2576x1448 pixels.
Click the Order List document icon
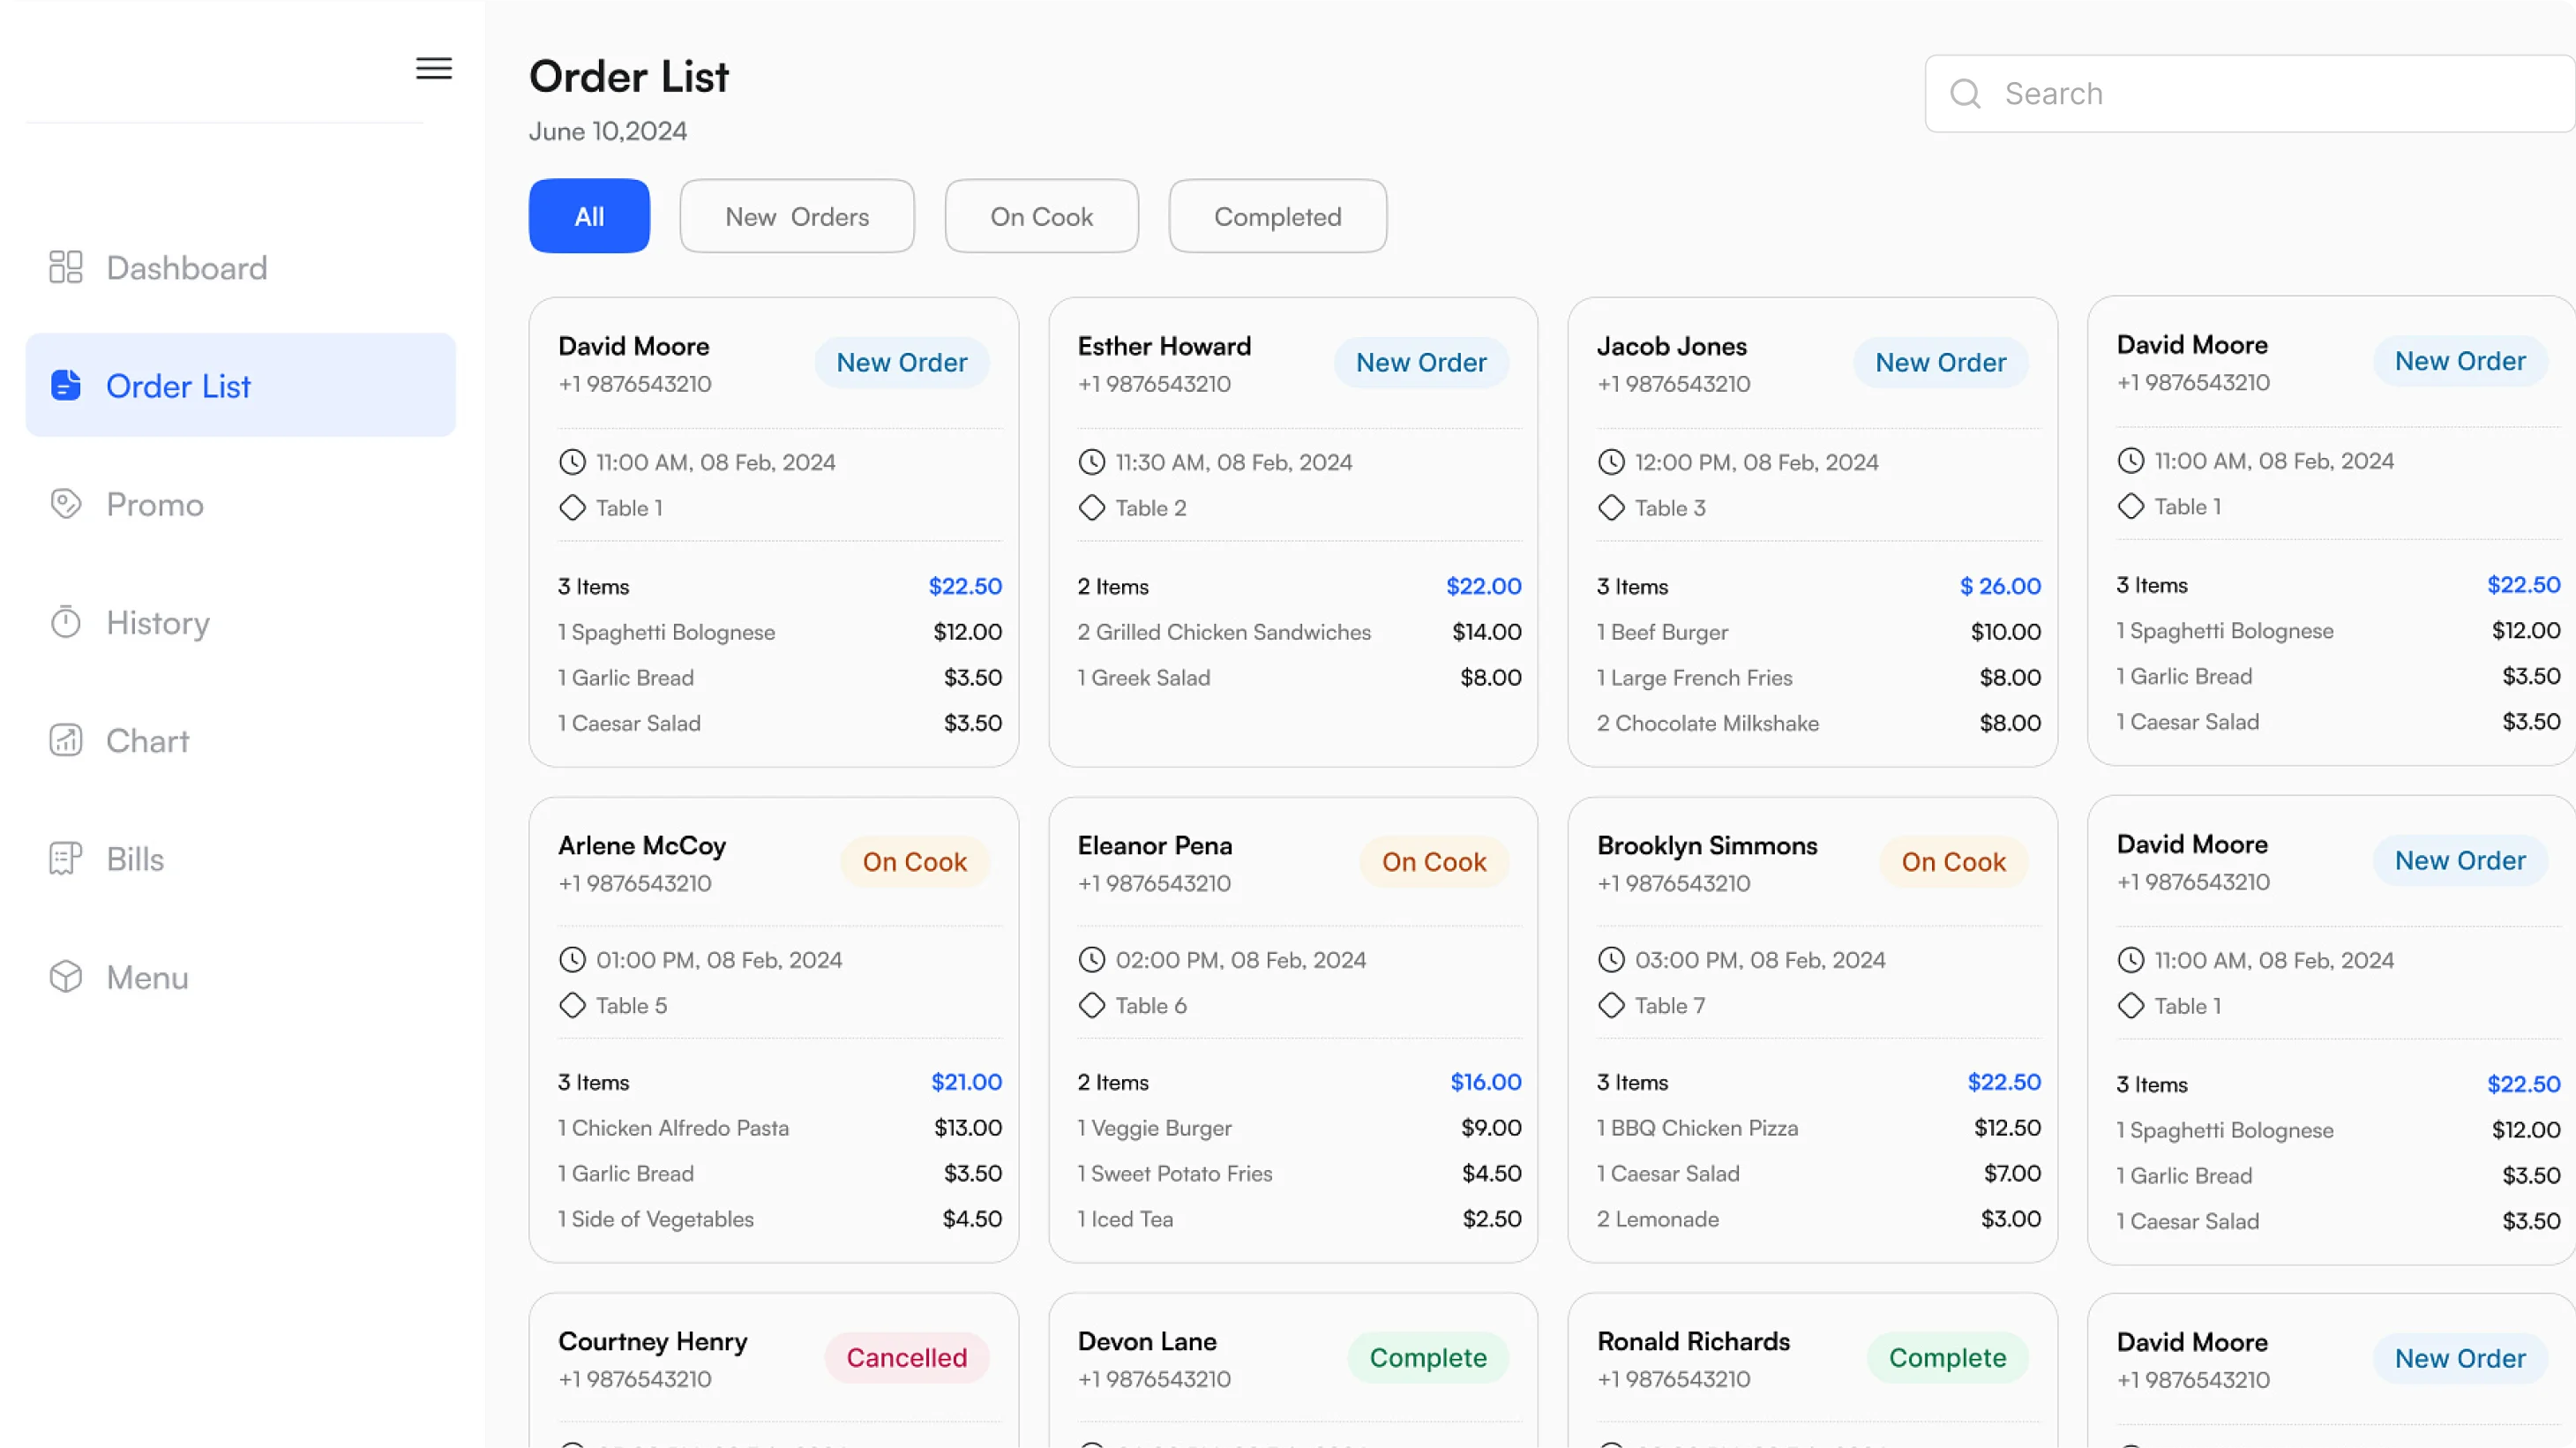click(x=66, y=385)
